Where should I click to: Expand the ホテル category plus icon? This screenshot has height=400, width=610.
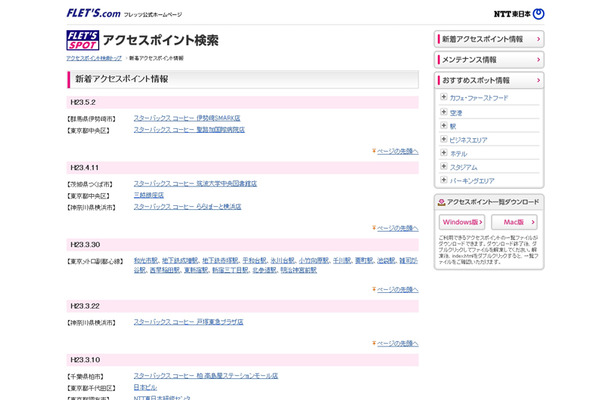tap(443, 153)
